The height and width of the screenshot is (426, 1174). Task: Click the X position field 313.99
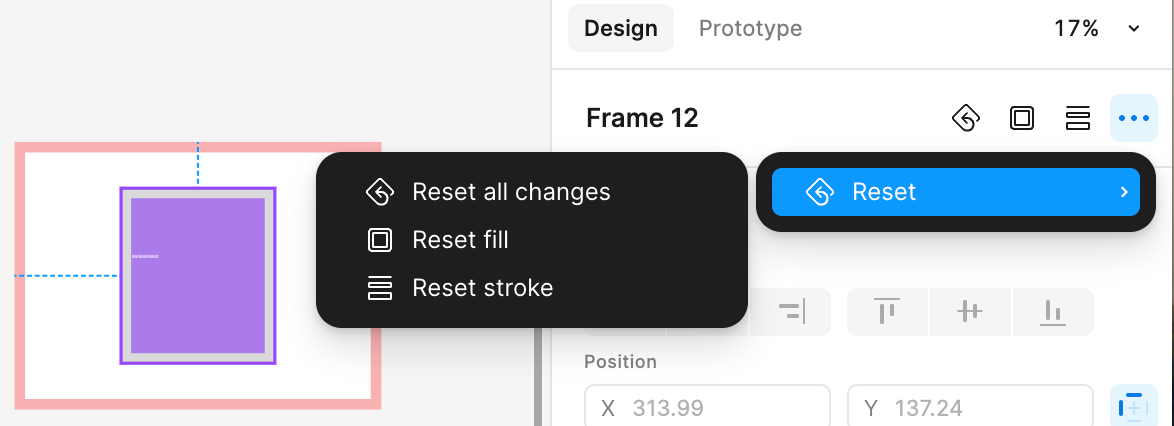click(x=708, y=407)
